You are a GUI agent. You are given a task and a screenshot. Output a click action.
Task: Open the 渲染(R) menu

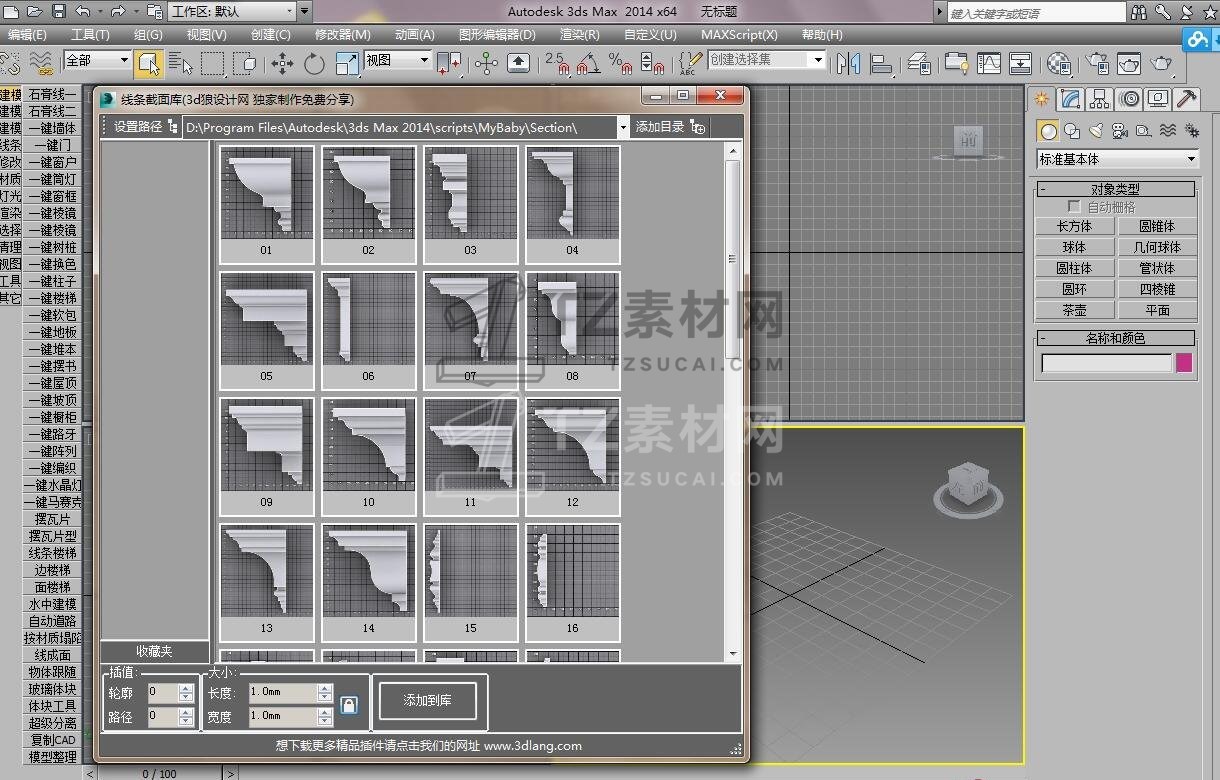[579, 34]
